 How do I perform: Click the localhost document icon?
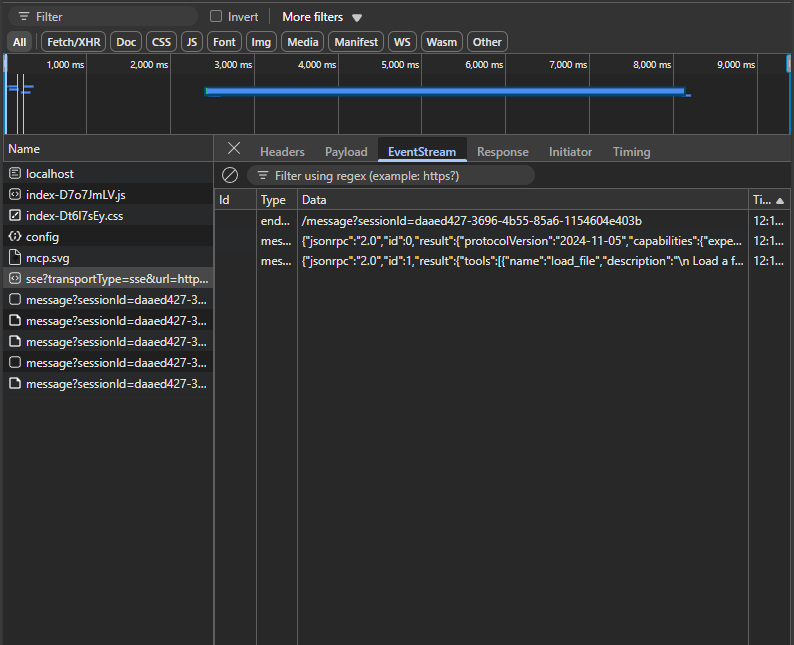15,174
